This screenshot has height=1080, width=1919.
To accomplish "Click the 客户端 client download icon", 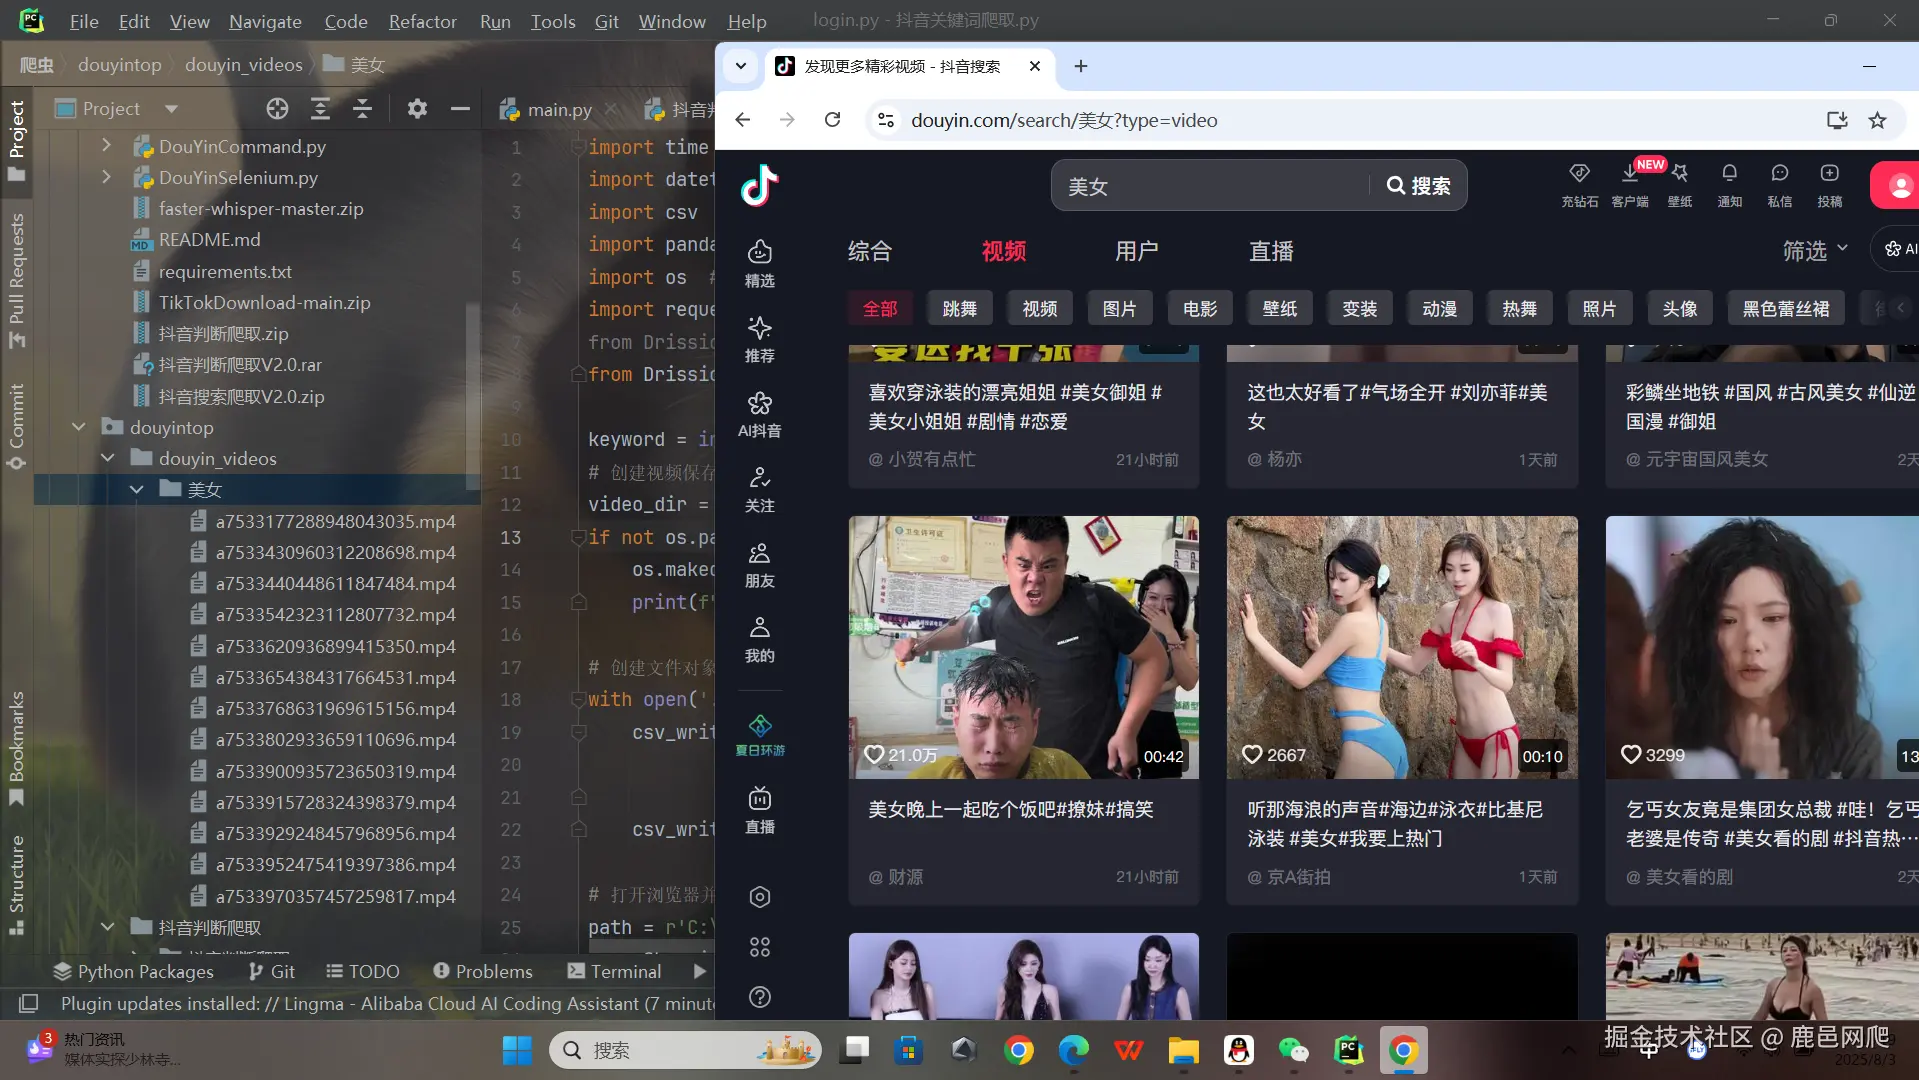I will click(x=1630, y=186).
